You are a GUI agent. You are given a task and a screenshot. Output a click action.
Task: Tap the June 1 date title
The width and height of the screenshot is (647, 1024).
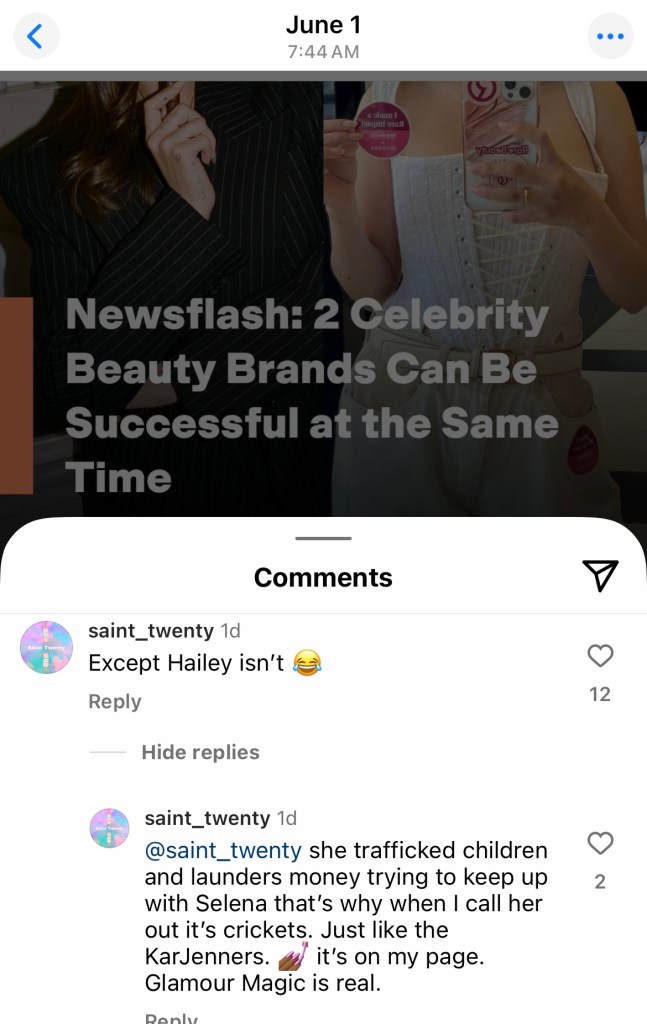[x=323, y=25]
